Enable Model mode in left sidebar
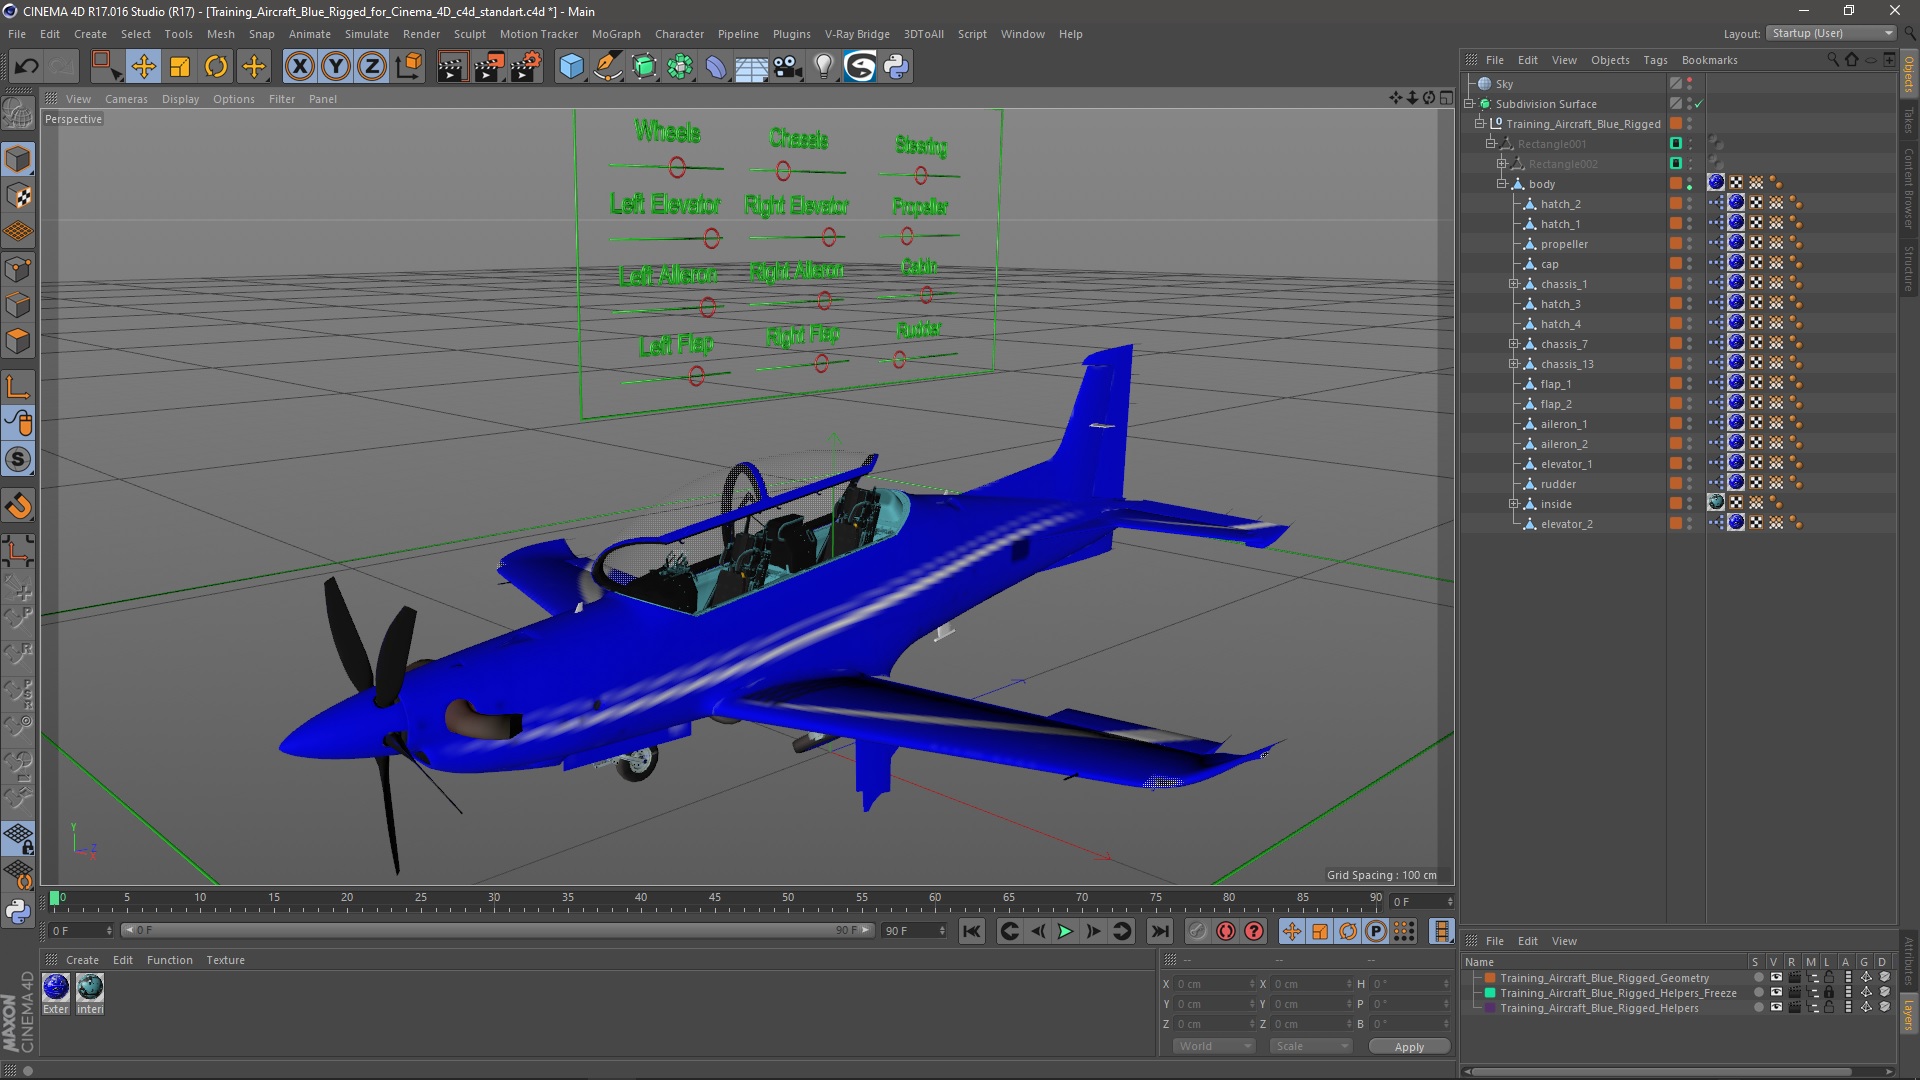The image size is (1920, 1080). (18, 159)
